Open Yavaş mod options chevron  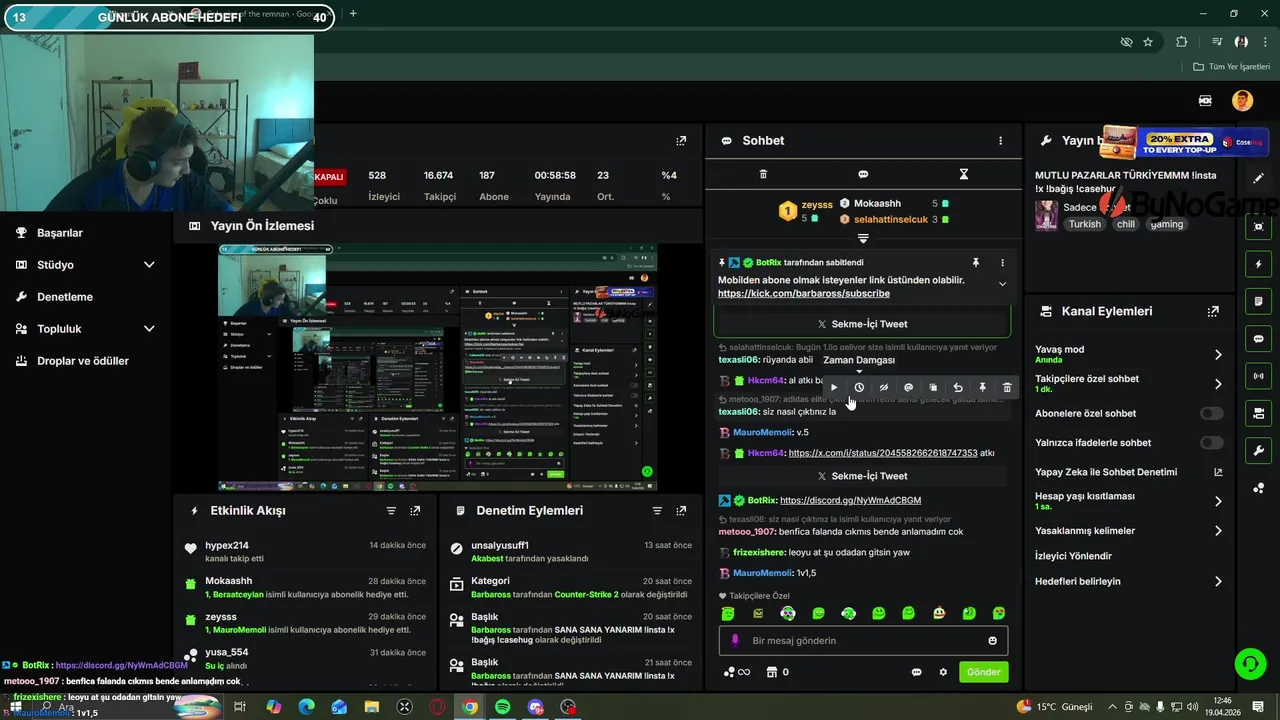[x=1218, y=355]
